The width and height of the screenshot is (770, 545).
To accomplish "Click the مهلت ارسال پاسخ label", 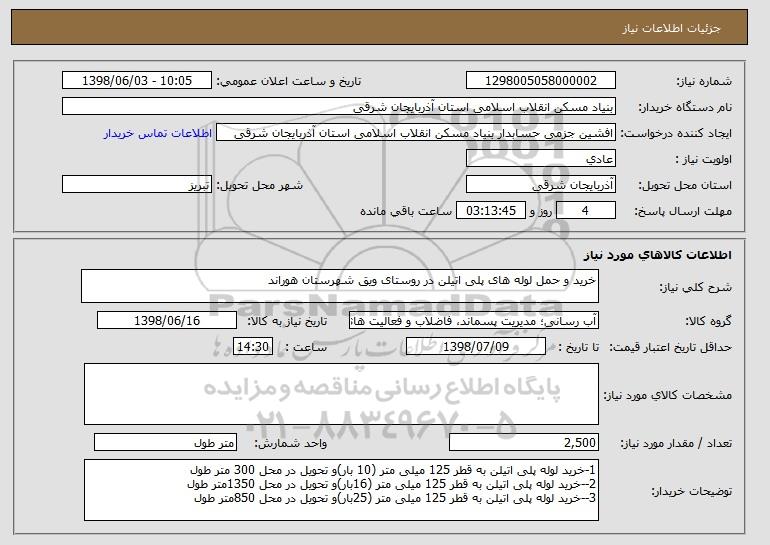I will [683, 211].
